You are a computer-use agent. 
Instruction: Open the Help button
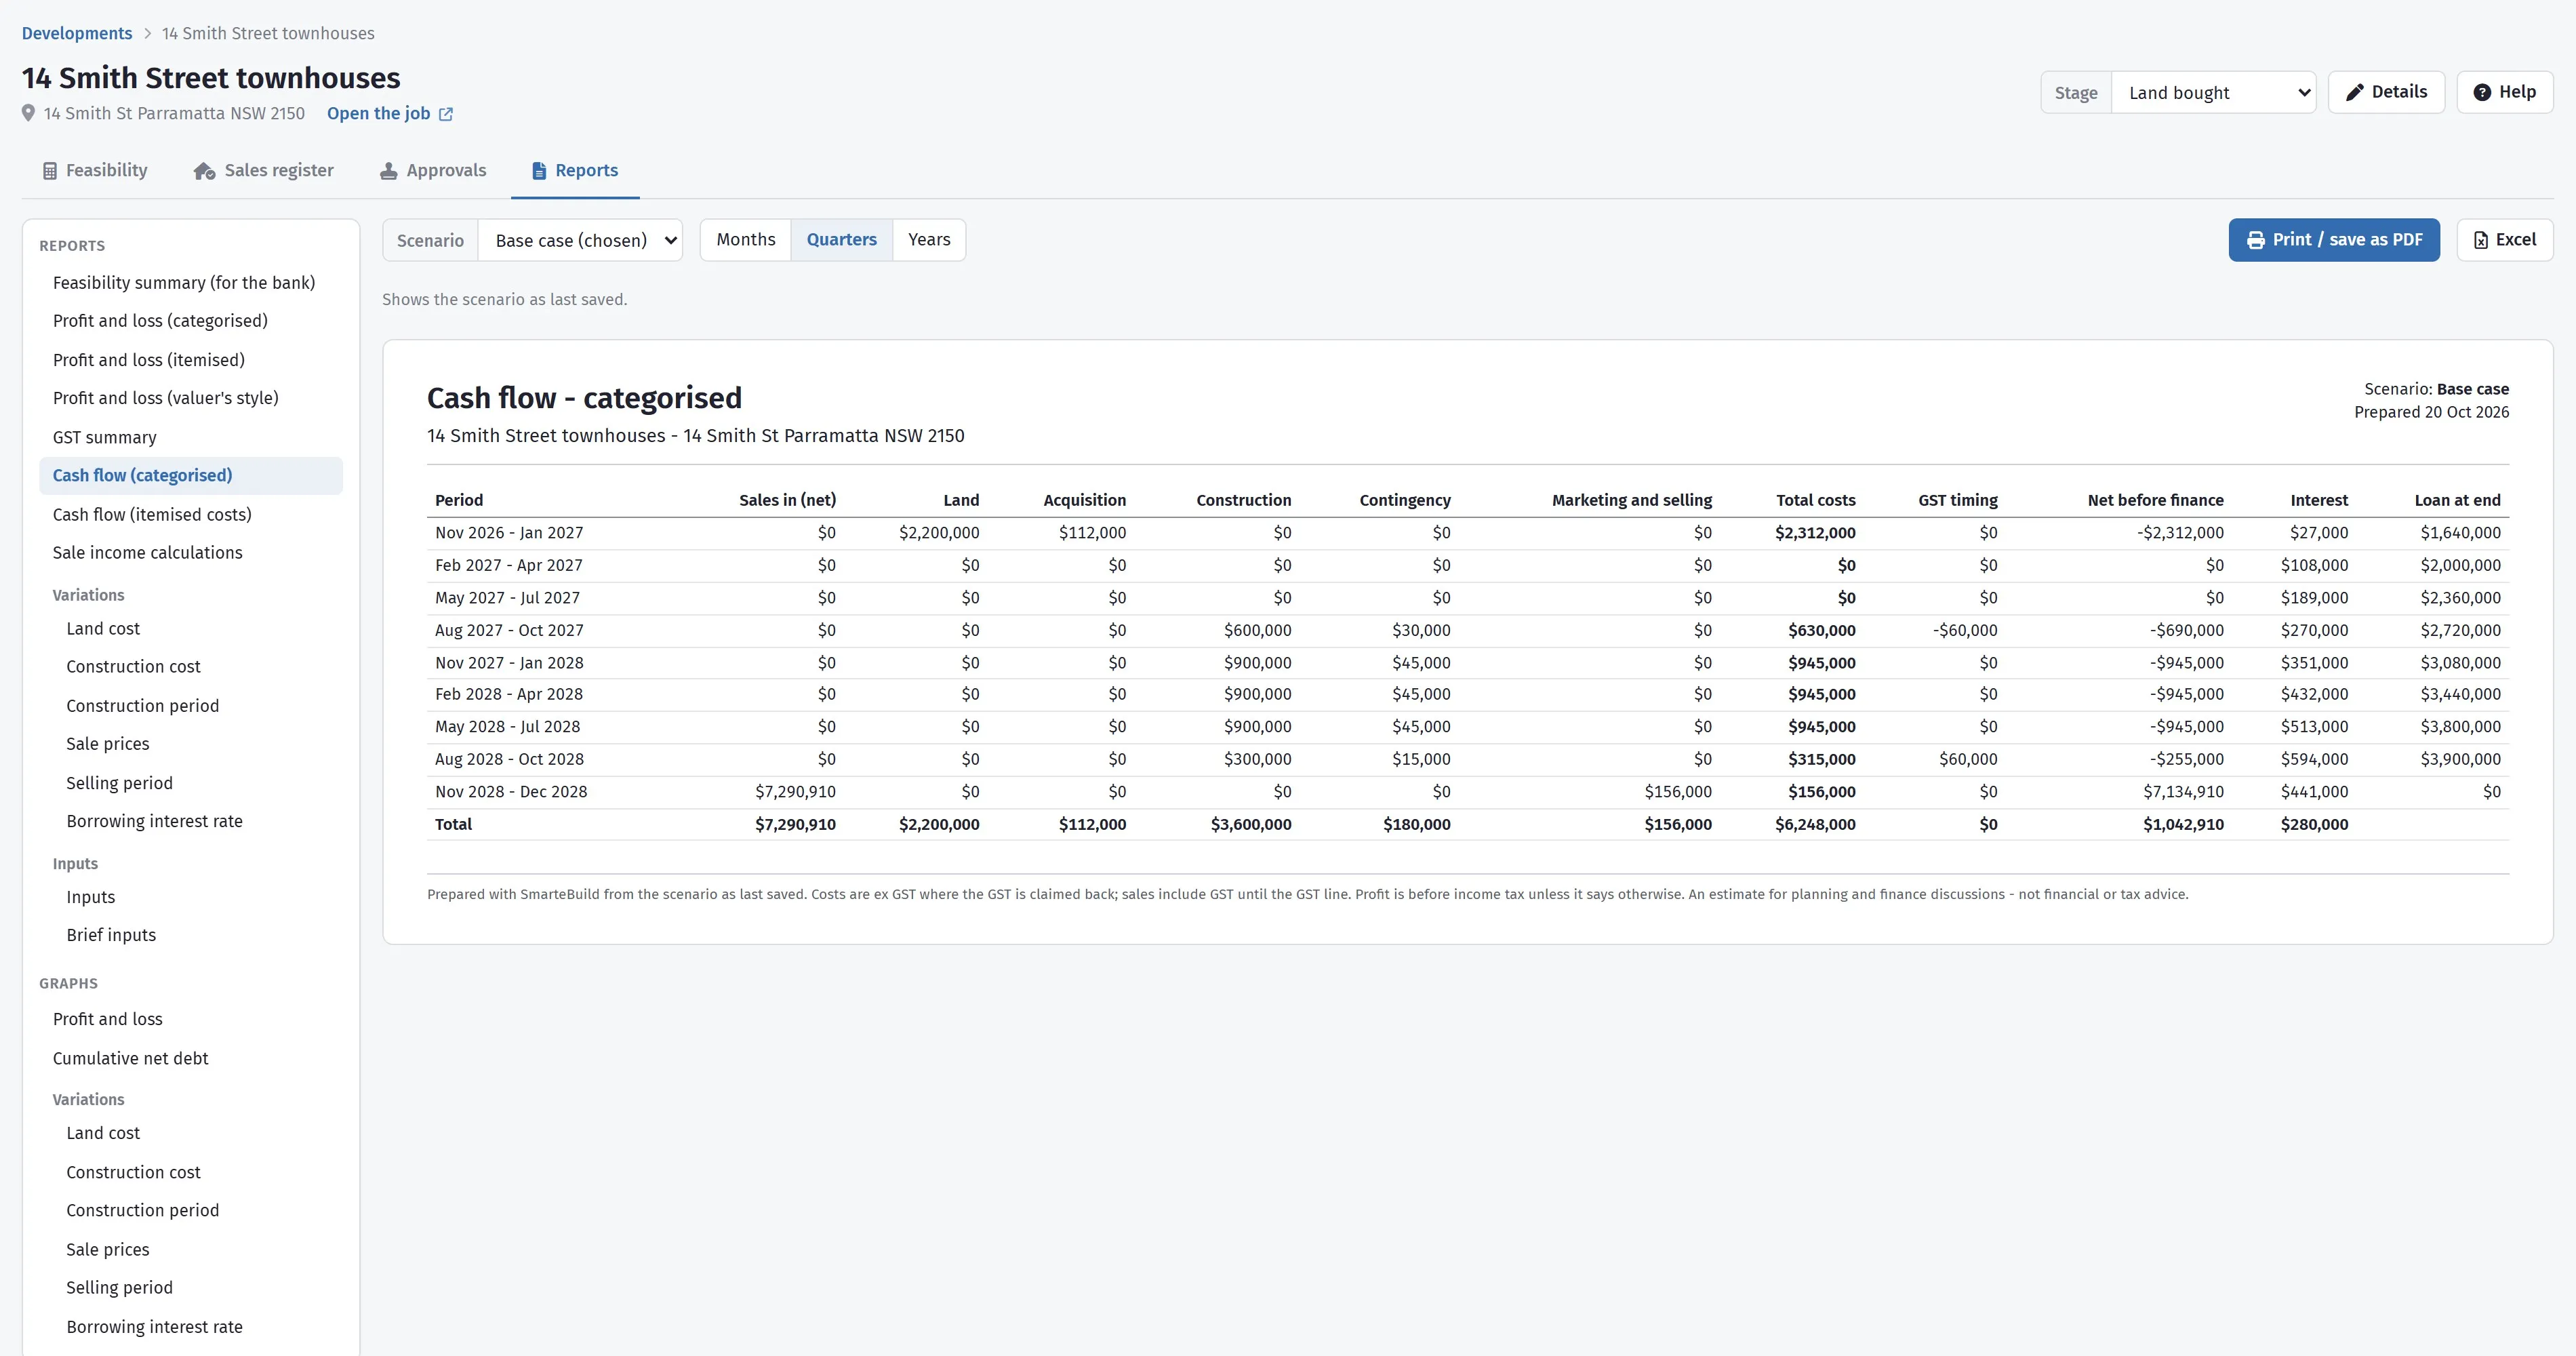coord(2504,92)
